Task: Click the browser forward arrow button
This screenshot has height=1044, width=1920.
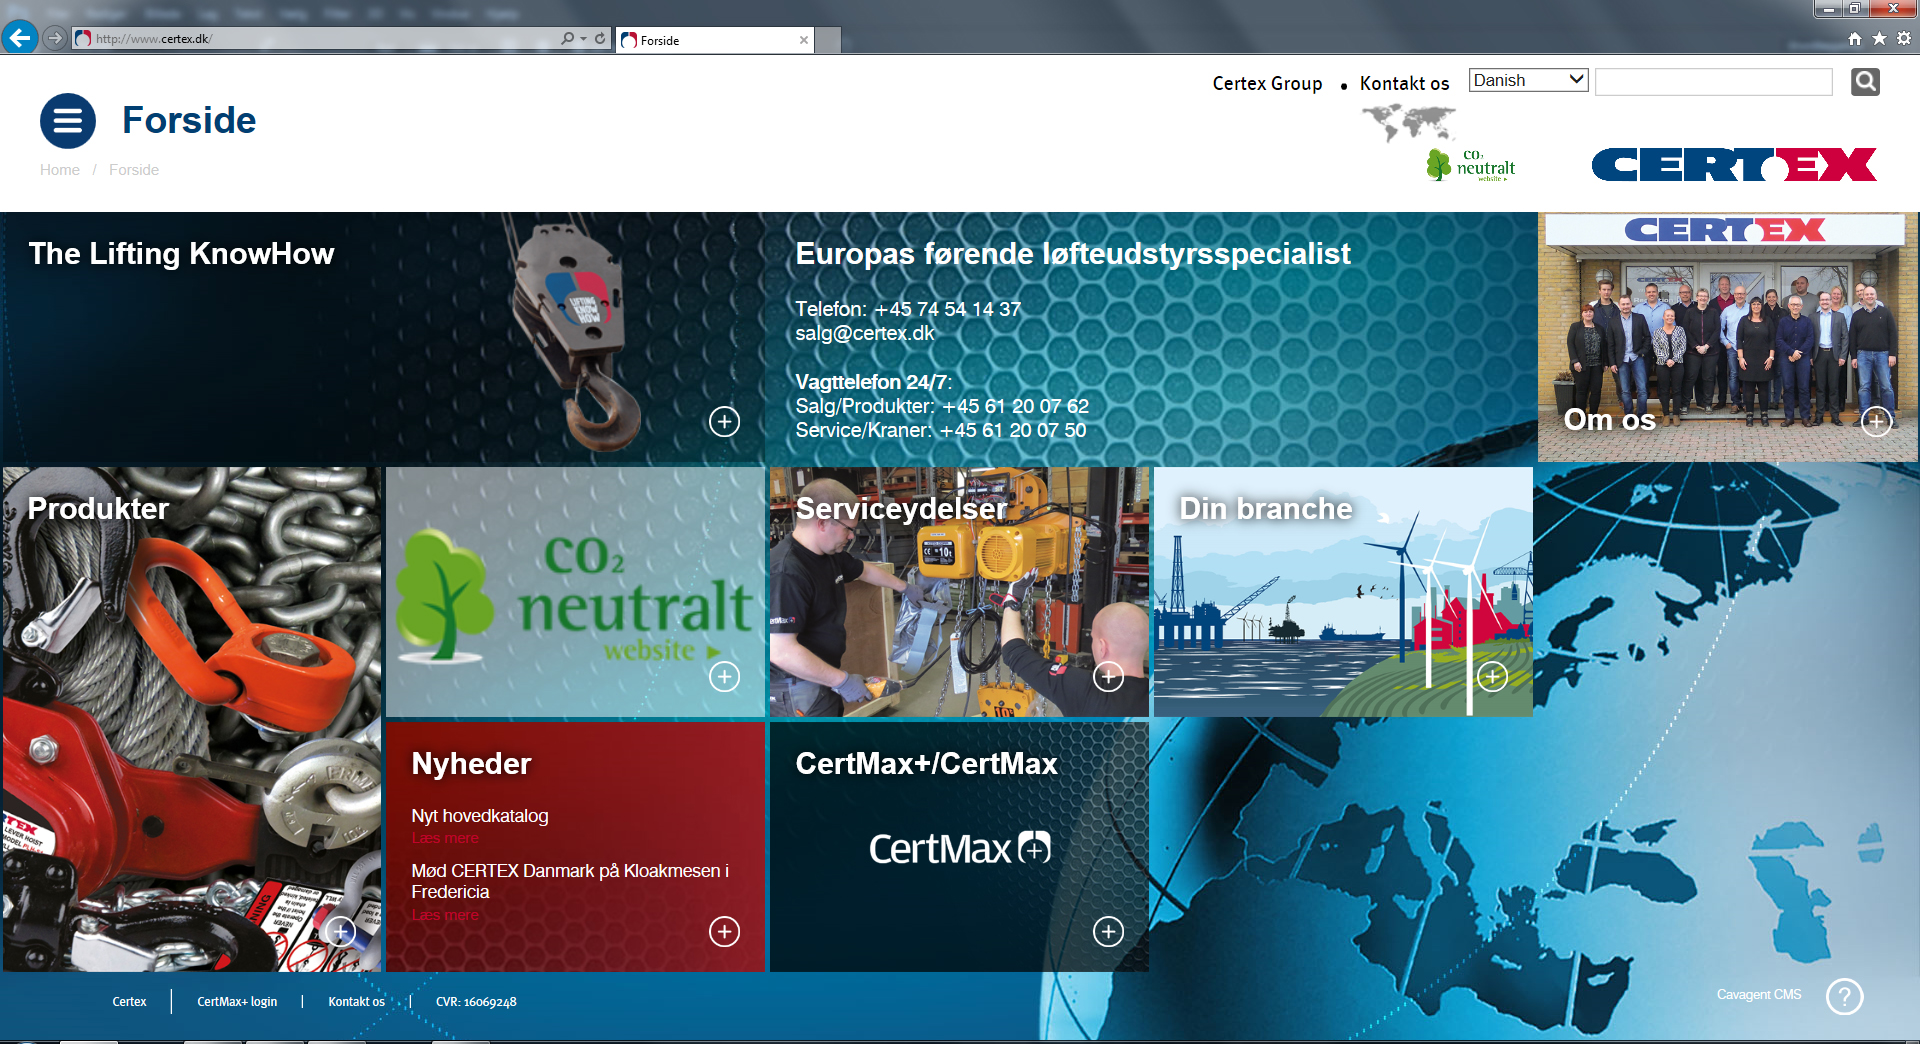Action: [55, 38]
